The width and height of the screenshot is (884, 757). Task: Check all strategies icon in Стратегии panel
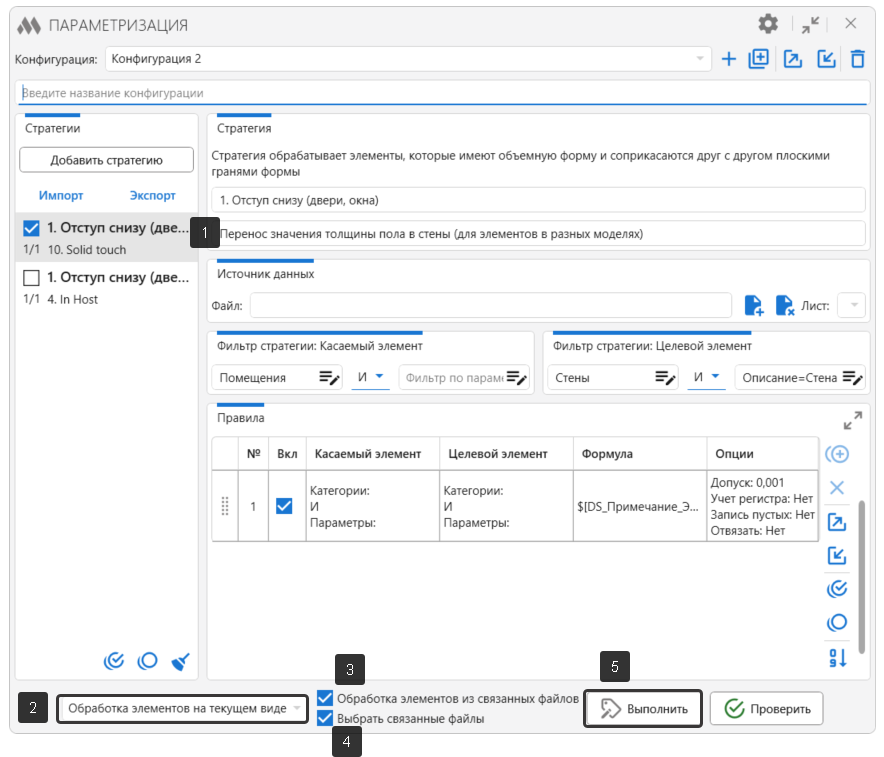[x=114, y=661]
